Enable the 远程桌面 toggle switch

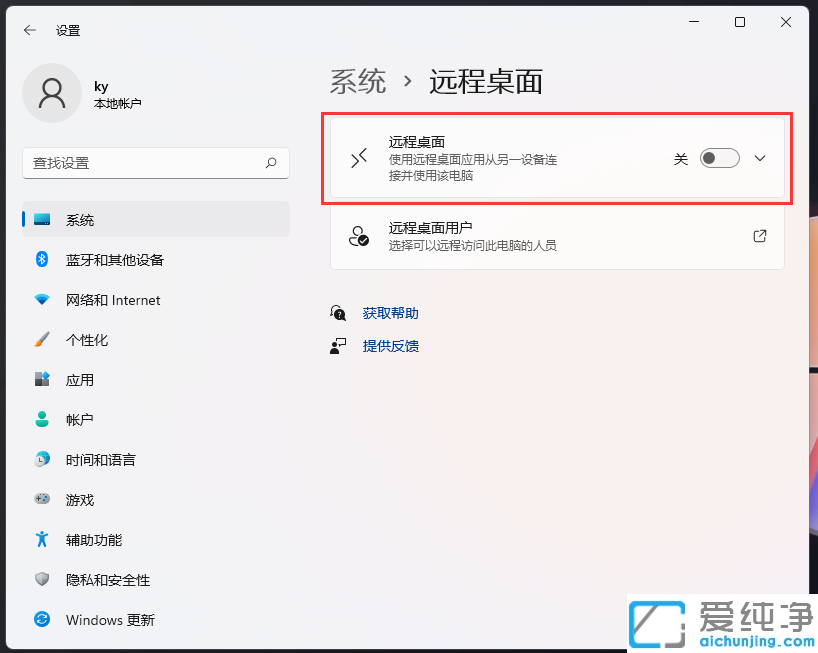(718, 158)
